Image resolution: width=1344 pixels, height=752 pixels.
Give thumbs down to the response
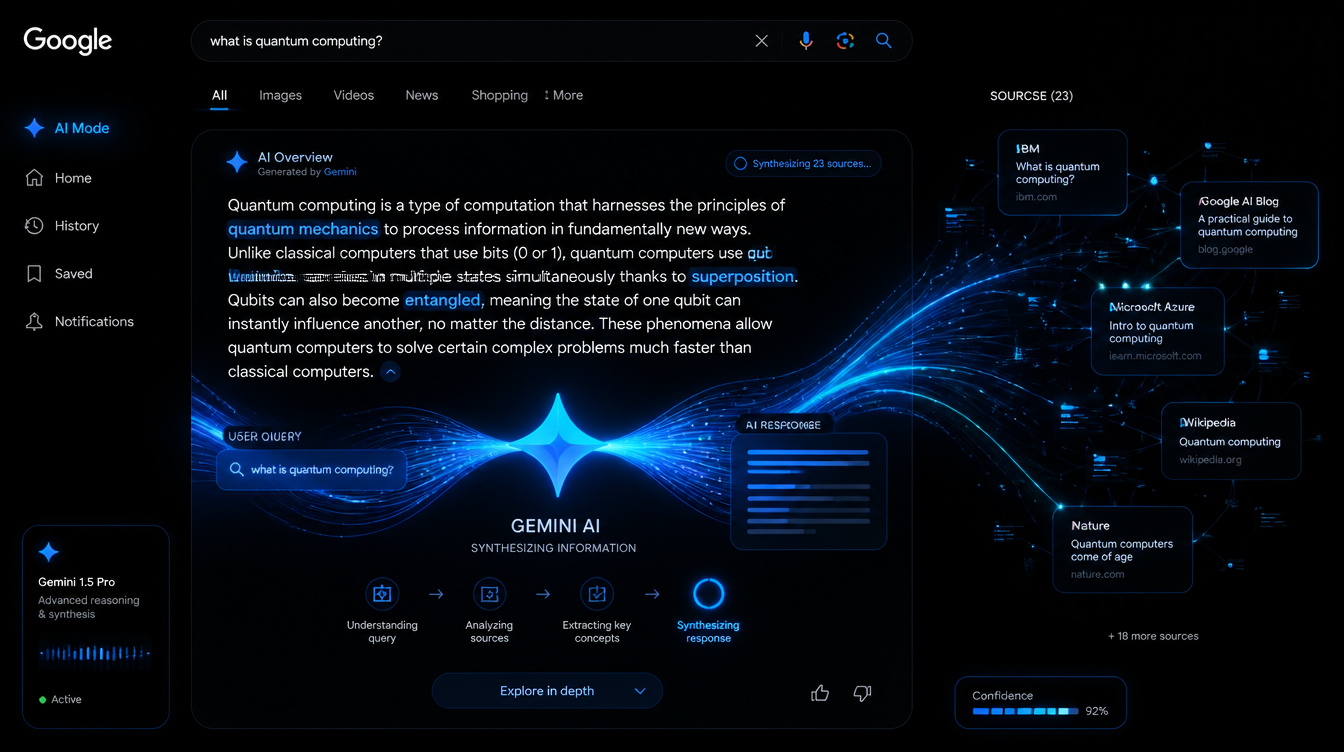tap(862, 692)
